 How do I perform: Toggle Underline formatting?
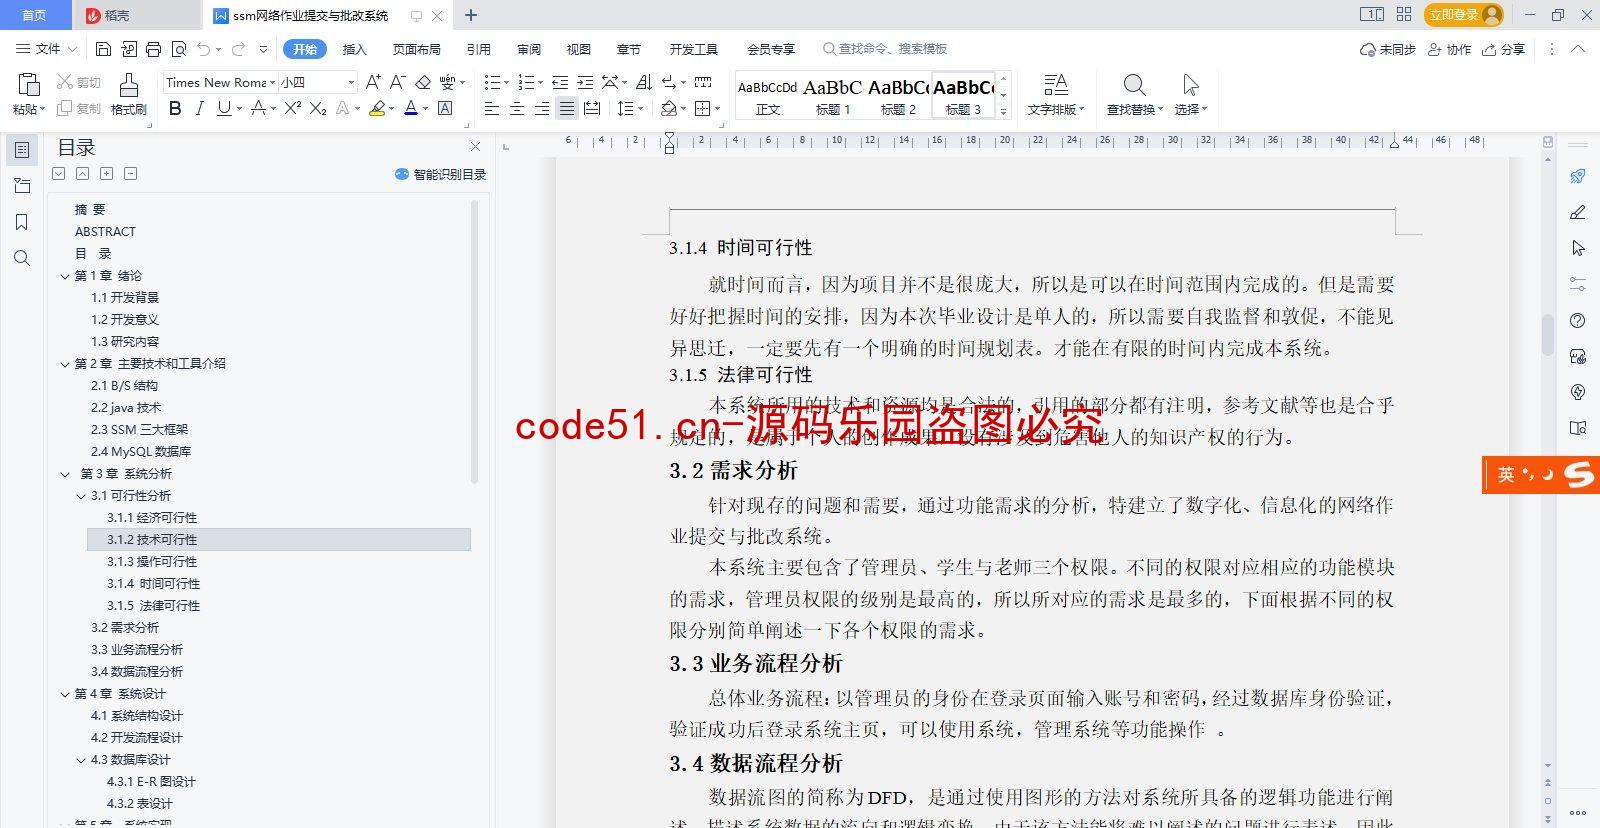[224, 108]
